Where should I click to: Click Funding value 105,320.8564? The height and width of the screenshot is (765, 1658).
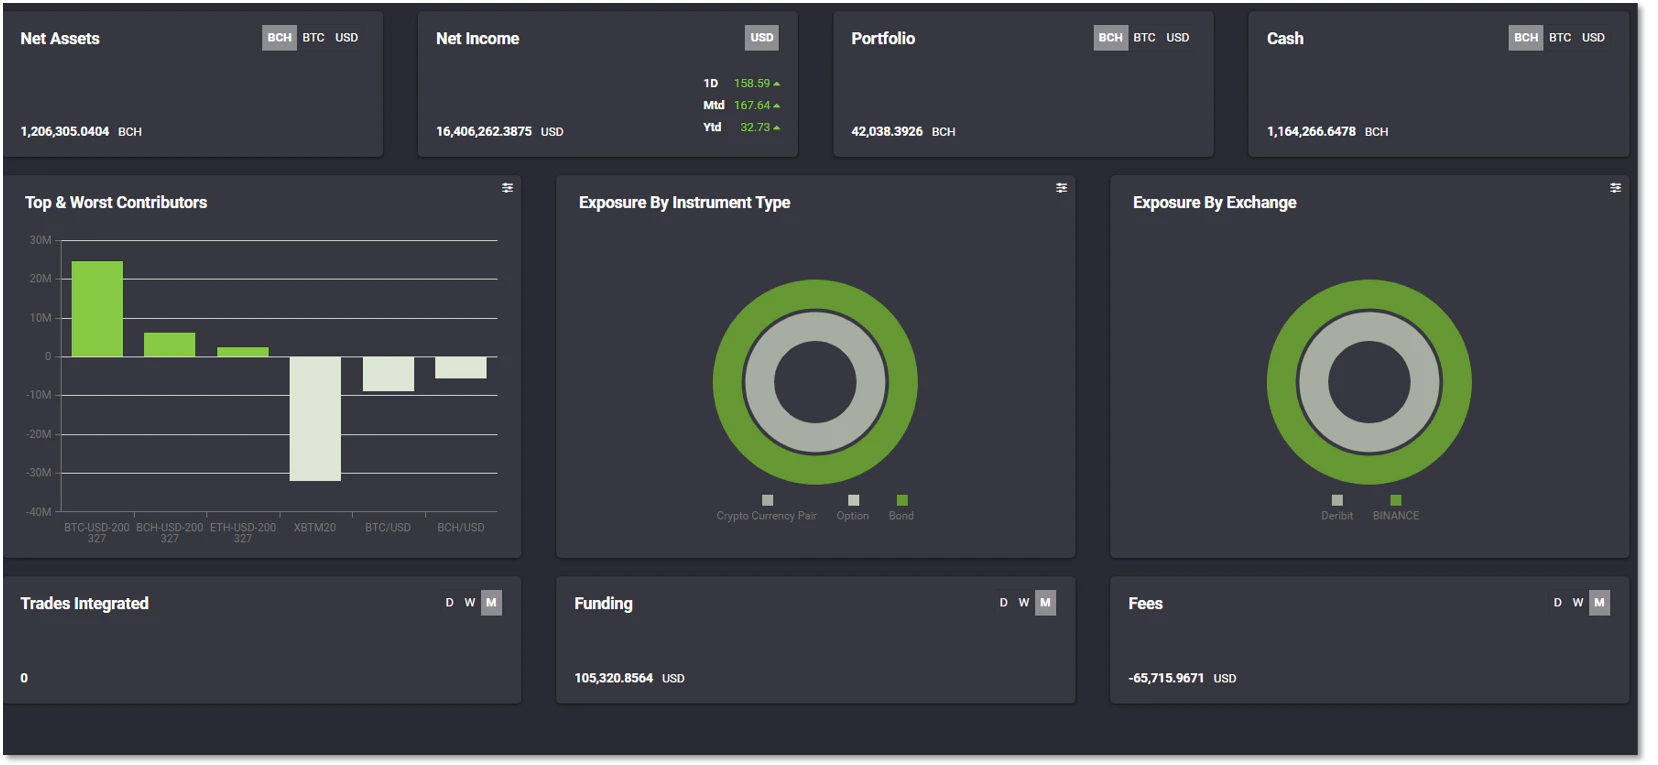614,678
